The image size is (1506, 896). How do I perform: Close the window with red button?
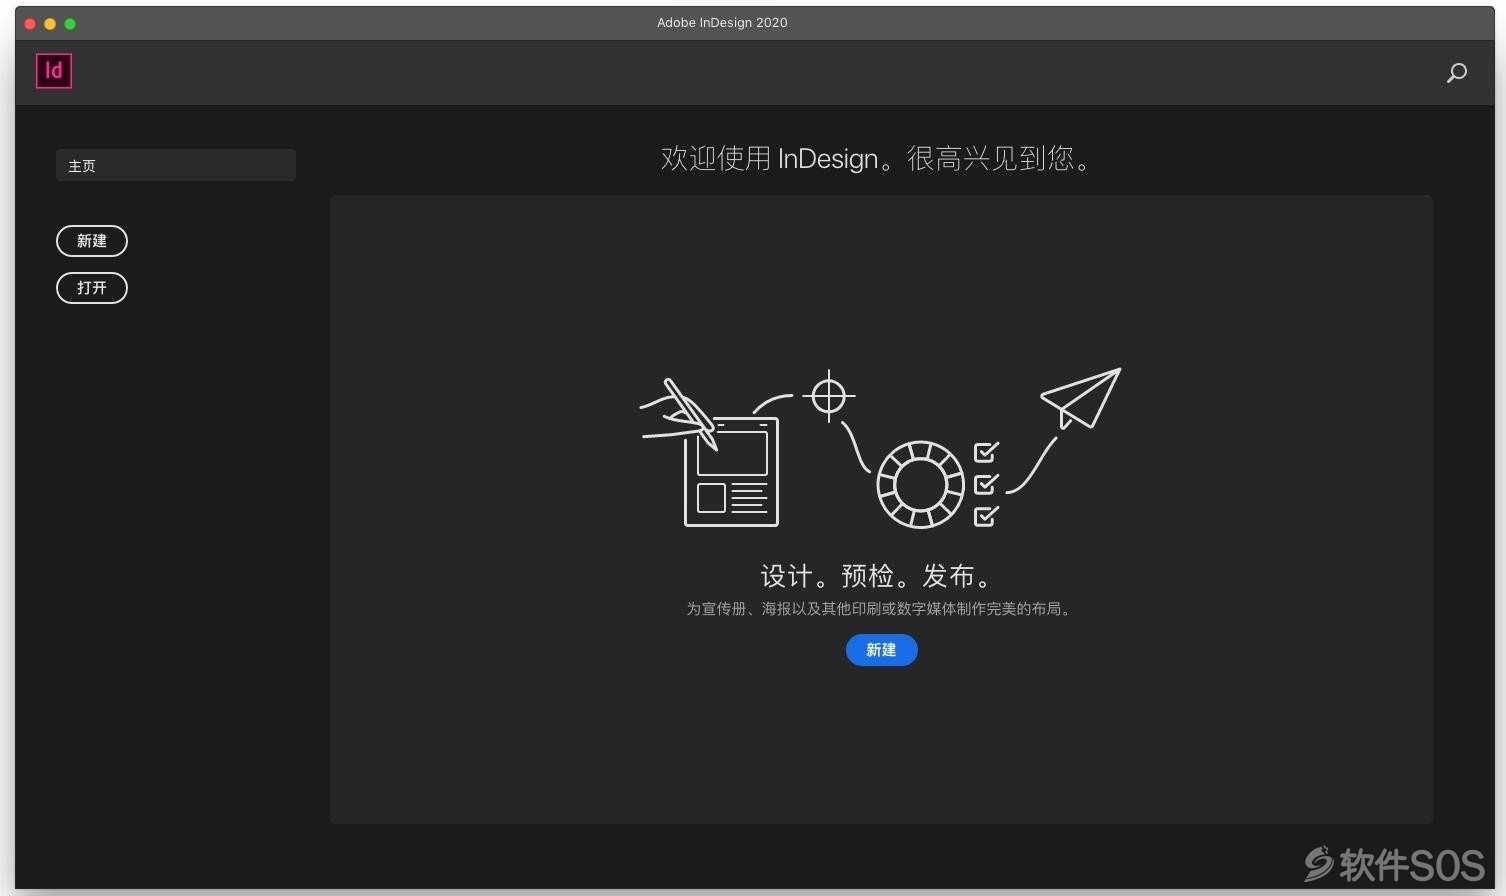(30, 23)
